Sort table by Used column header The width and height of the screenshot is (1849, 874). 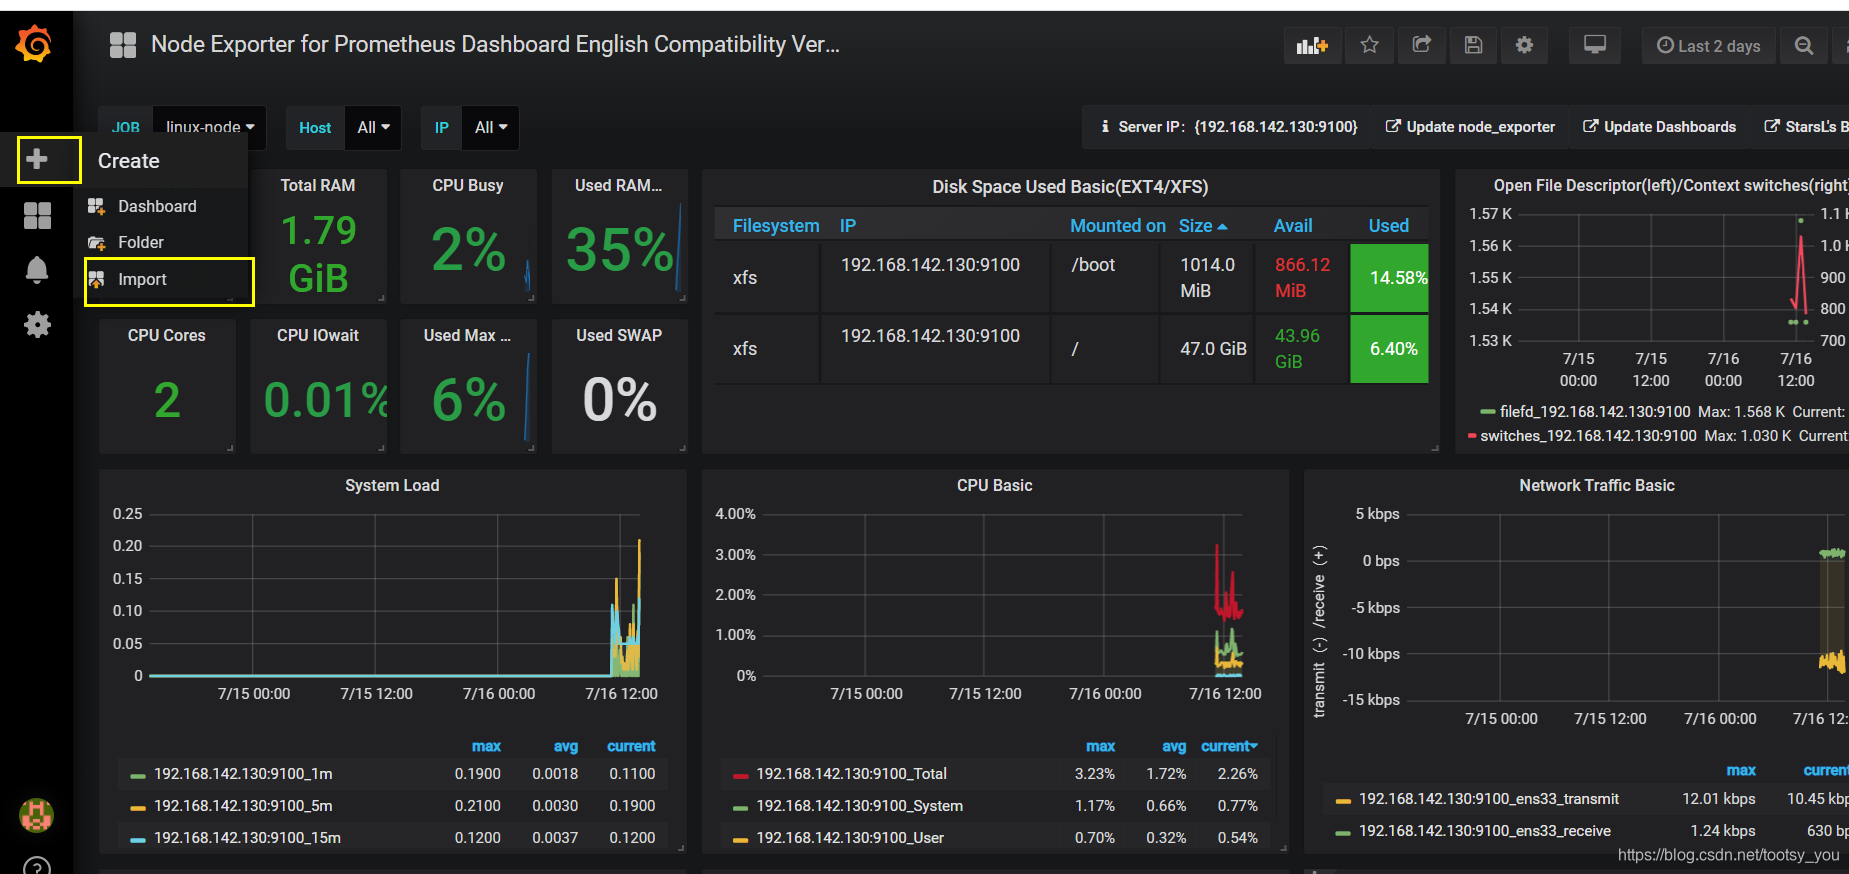click(x=1388, y=226)
